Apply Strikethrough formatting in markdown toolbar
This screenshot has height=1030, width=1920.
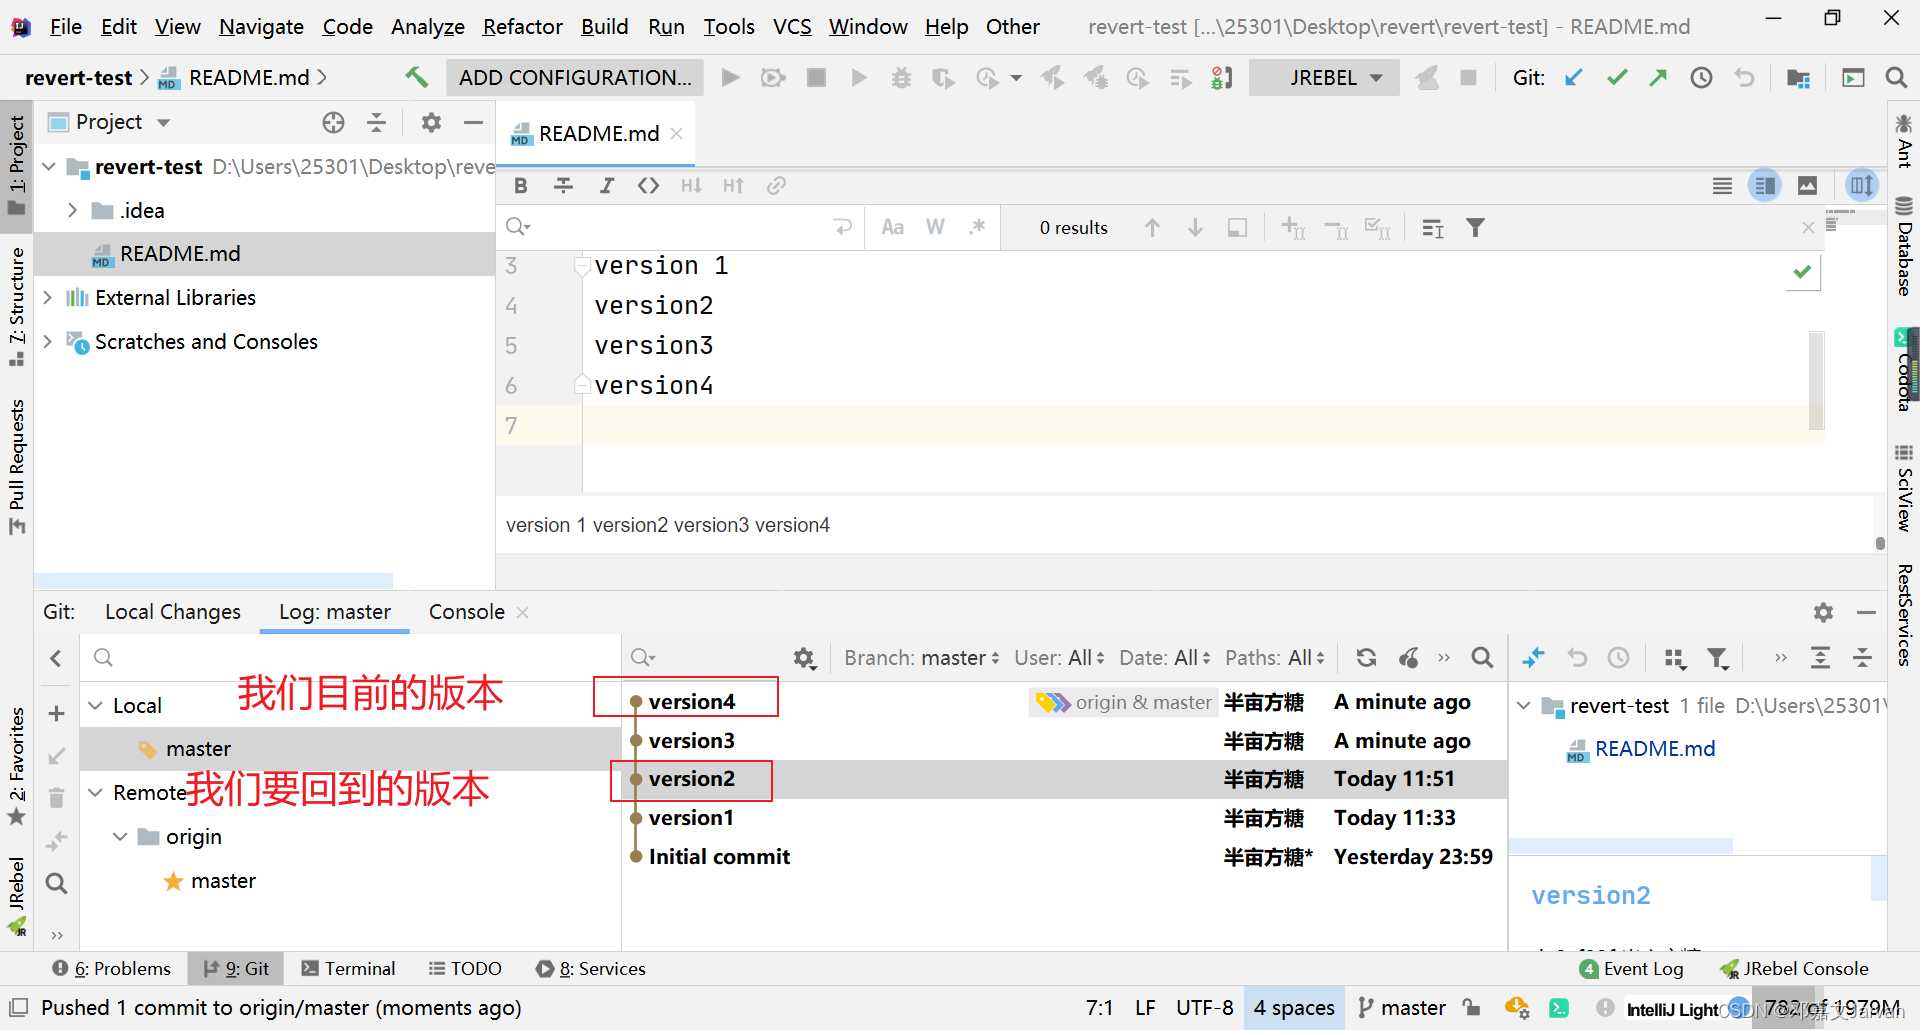tap(564, 185)
